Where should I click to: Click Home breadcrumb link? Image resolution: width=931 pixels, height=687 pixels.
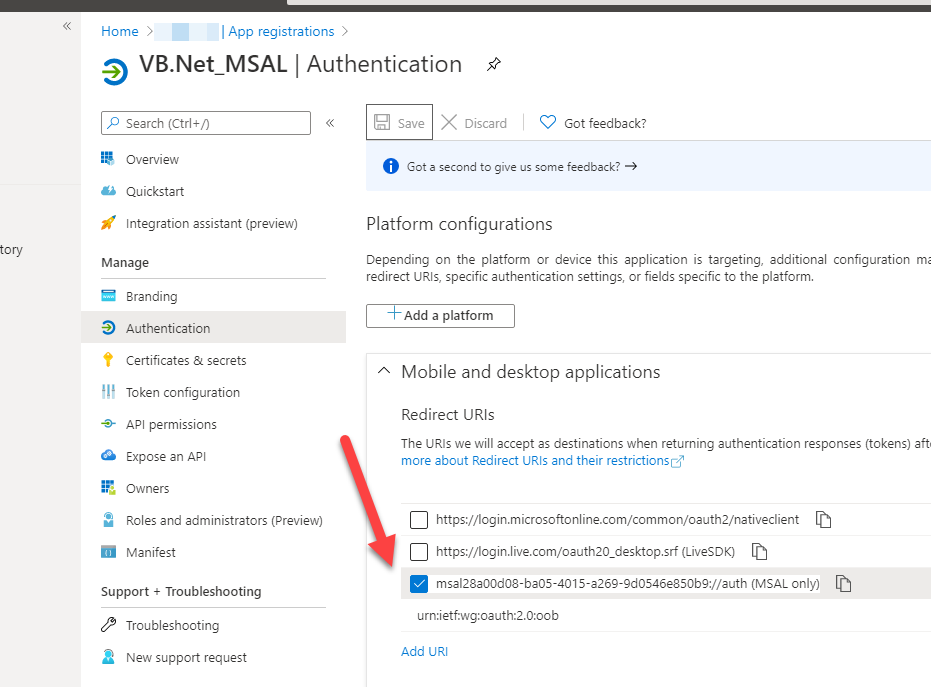click(x=119, y=31)
